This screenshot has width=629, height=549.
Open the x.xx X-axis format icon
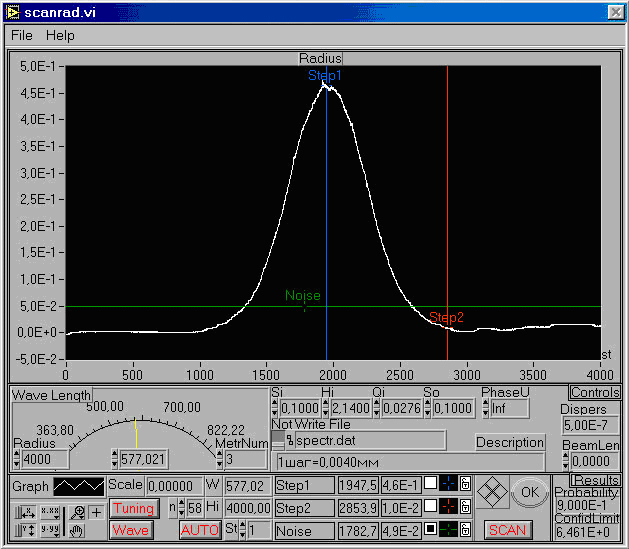50,512
